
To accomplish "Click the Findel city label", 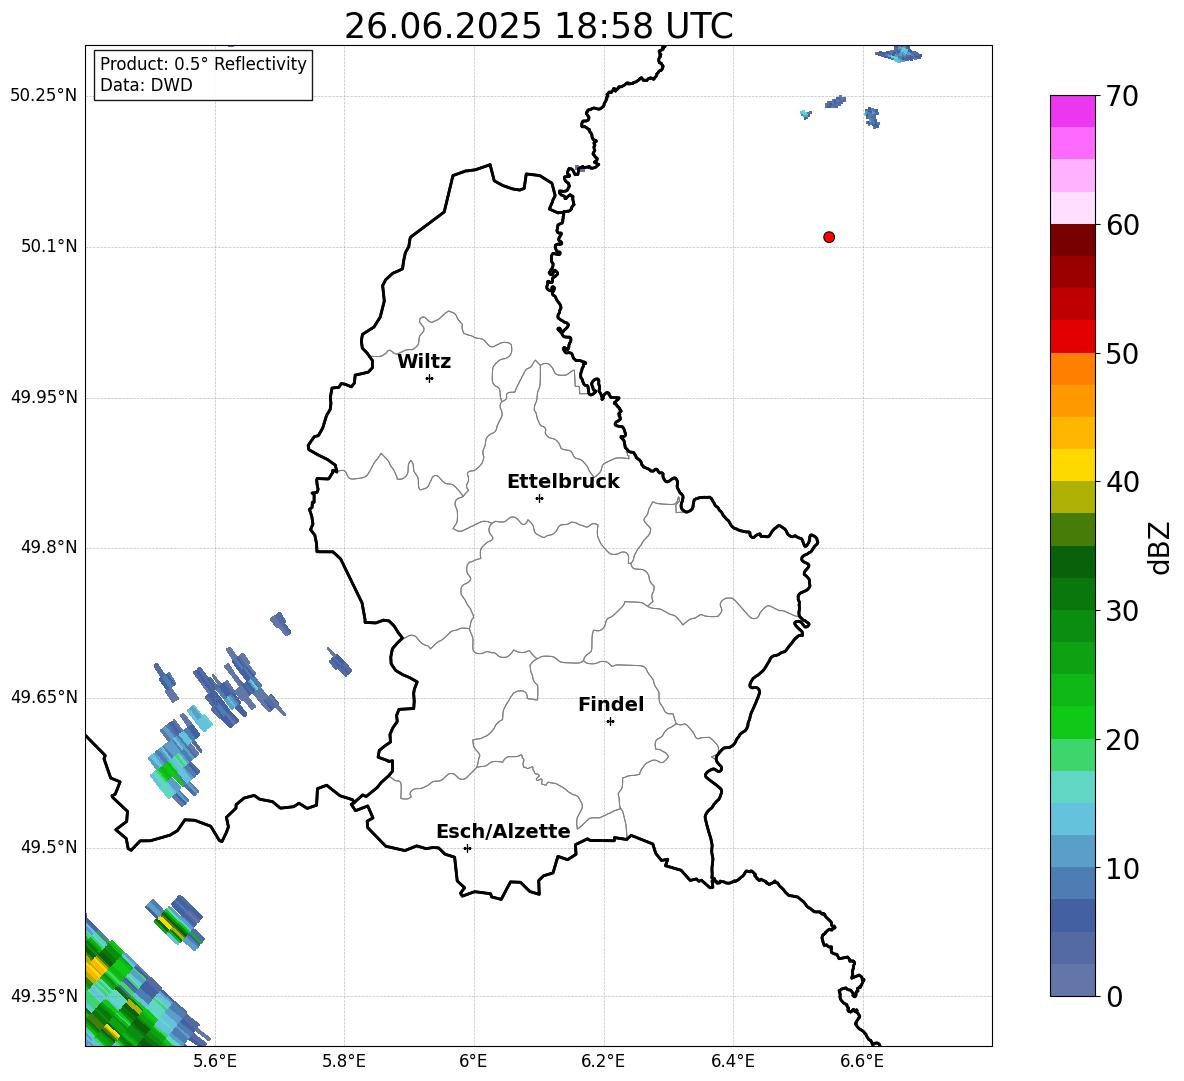I will (x=611, y=704).
